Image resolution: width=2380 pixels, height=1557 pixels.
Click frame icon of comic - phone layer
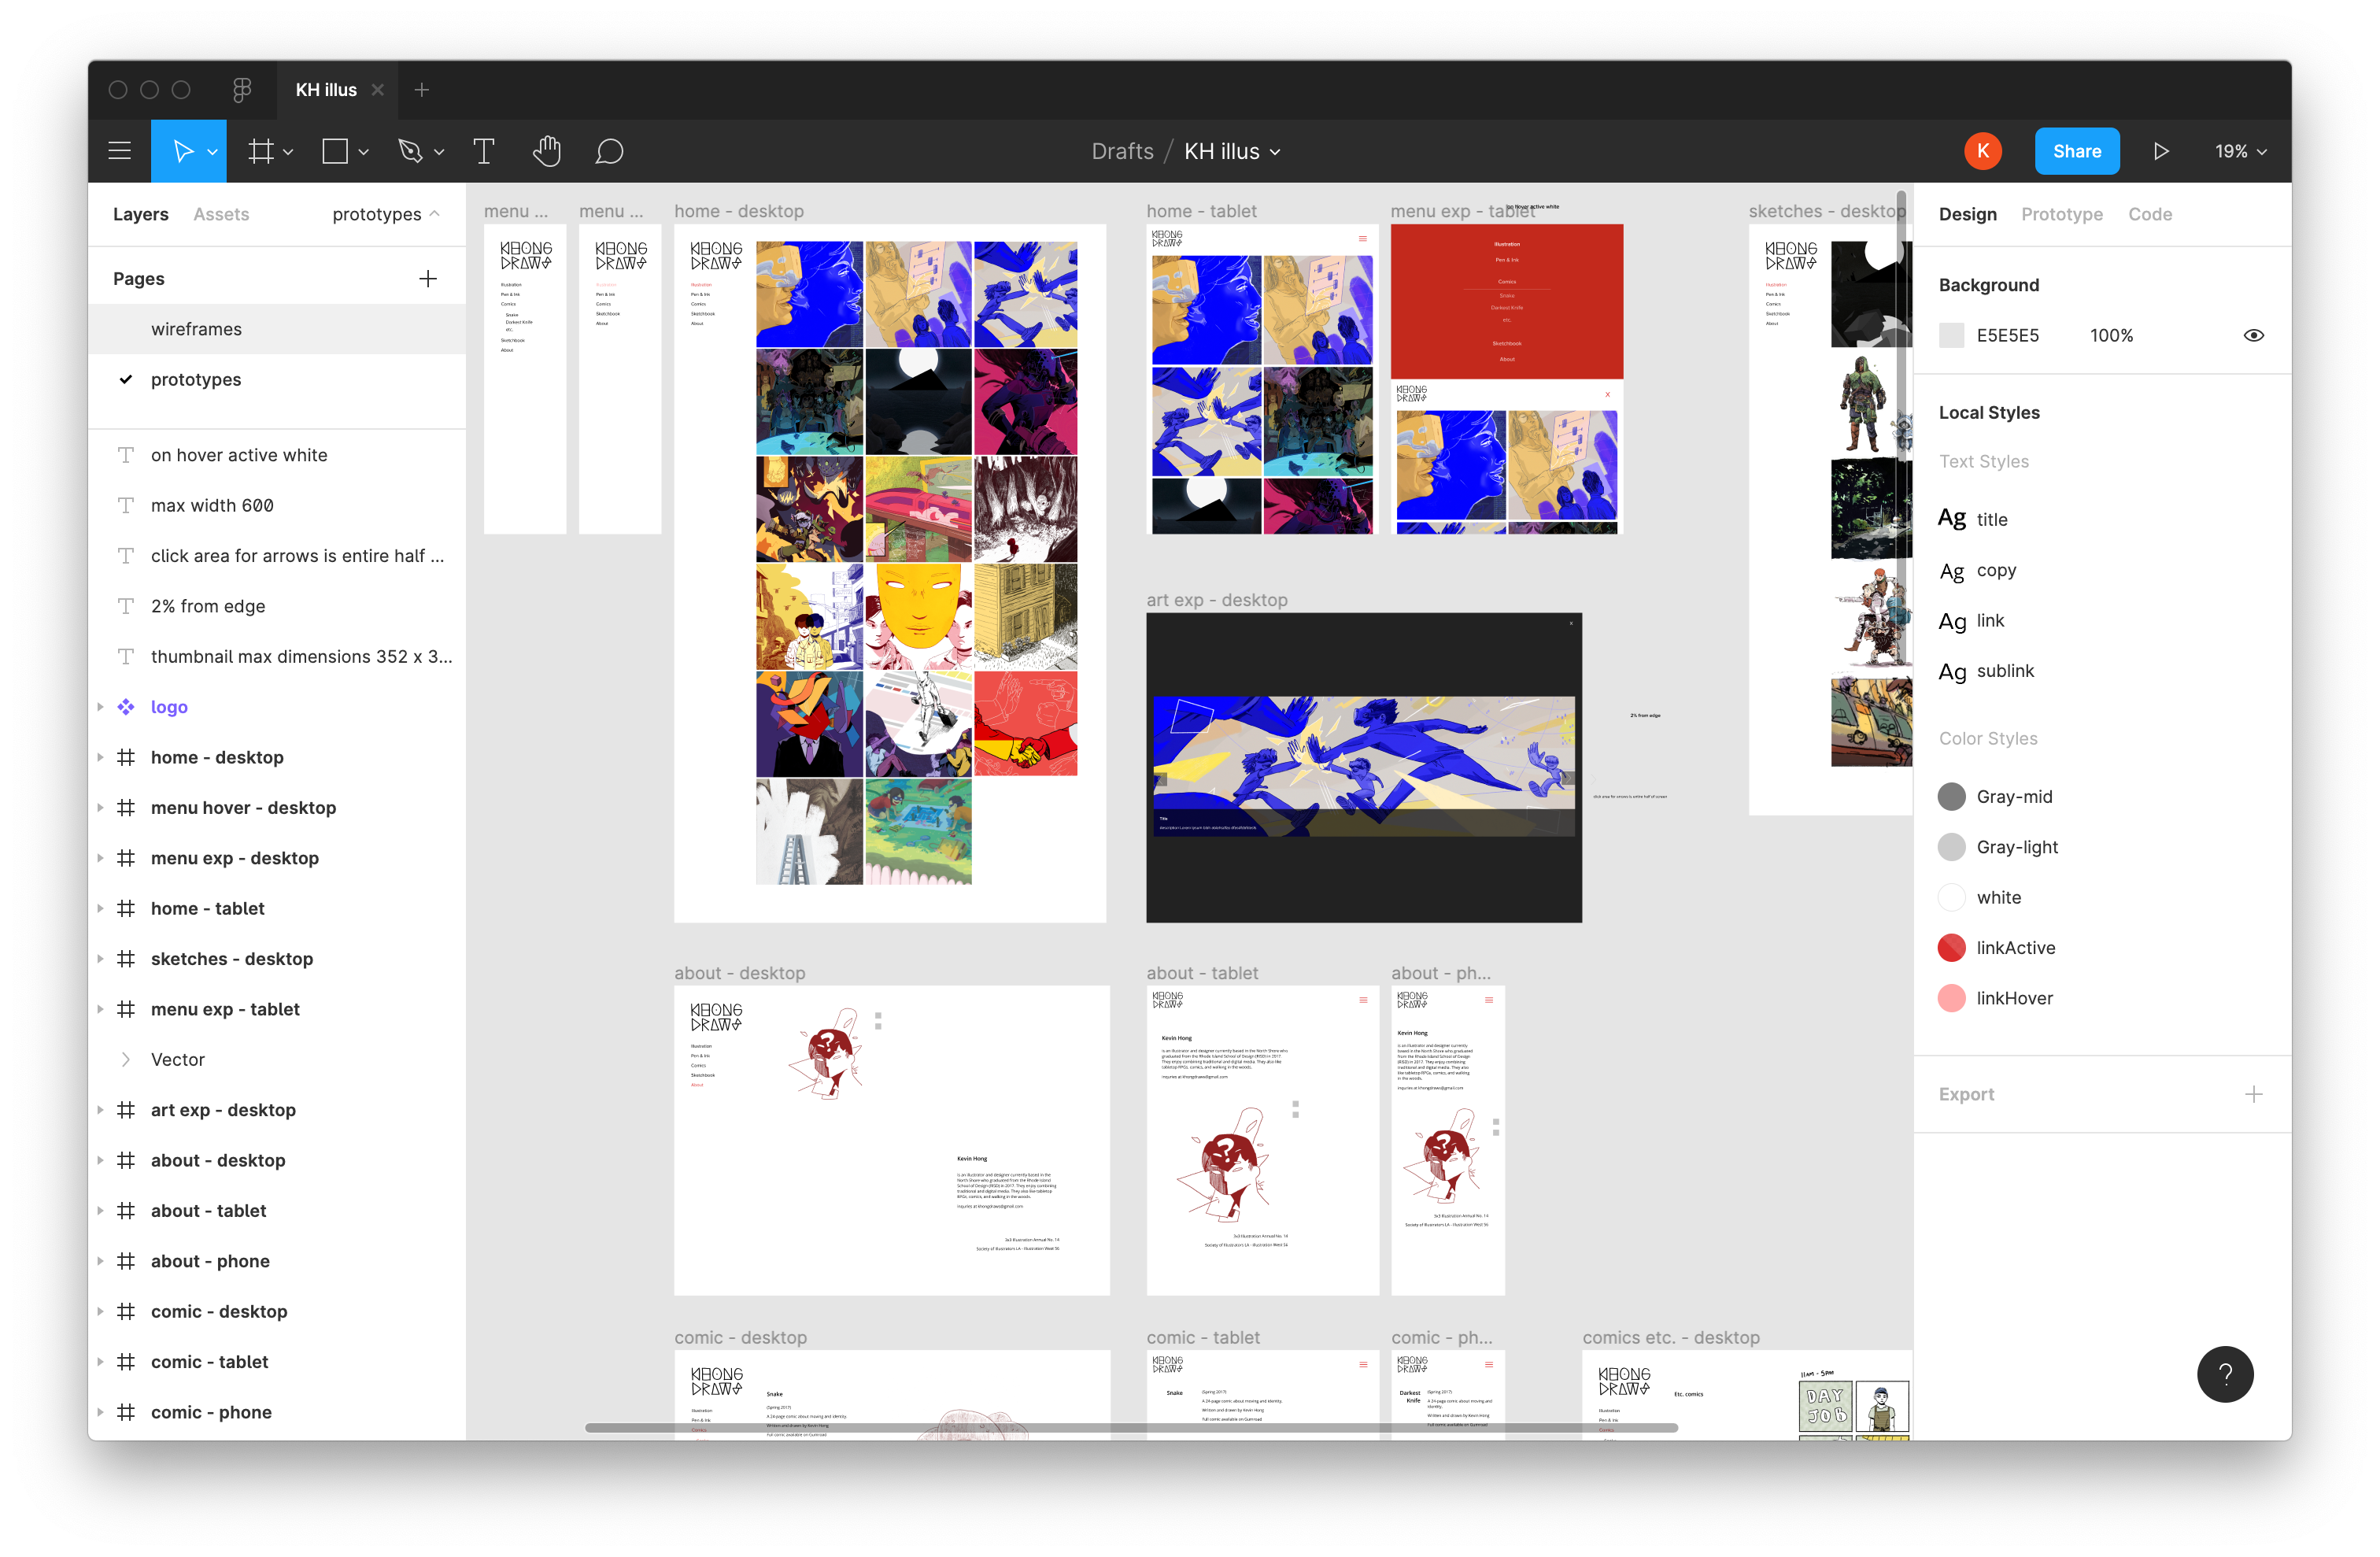pos(126,1412)
